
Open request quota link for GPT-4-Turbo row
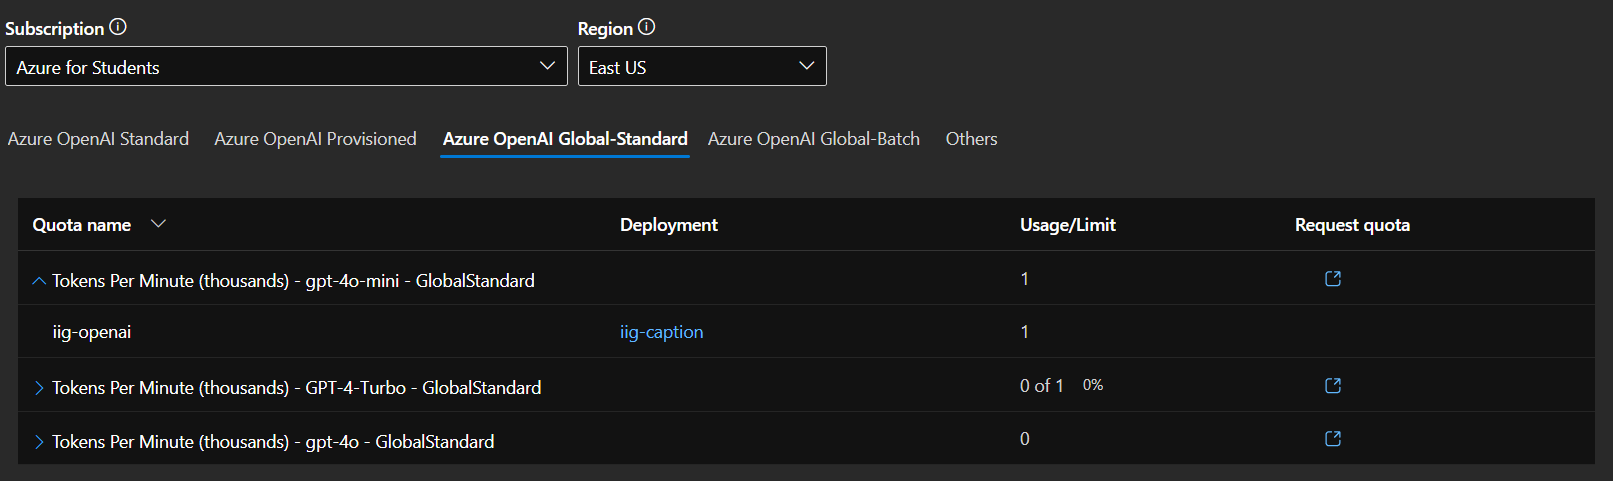(x=1333, y=386)
